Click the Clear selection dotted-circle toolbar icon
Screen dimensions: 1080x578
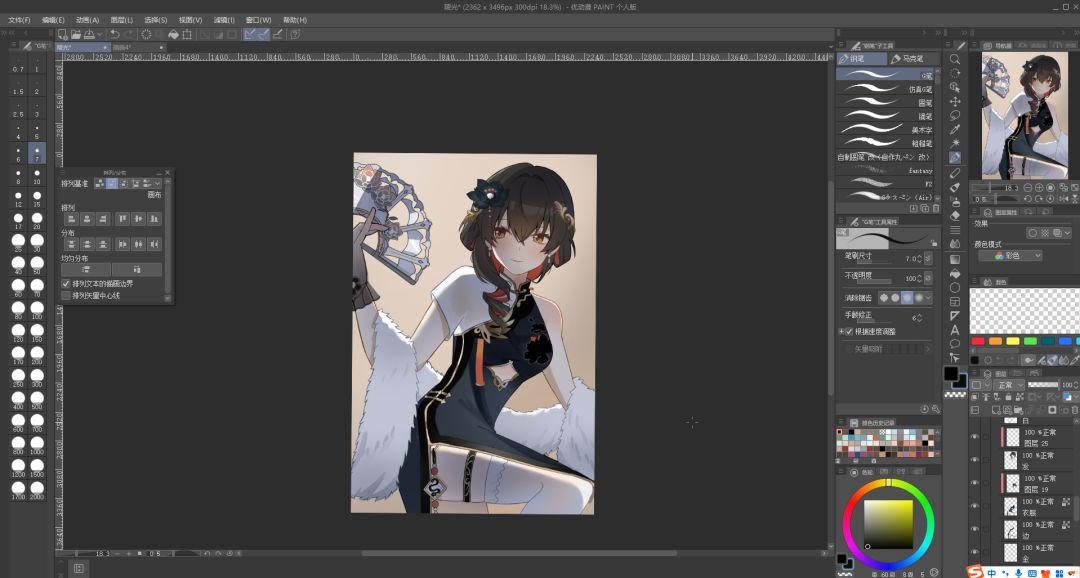tap(146, 34)
